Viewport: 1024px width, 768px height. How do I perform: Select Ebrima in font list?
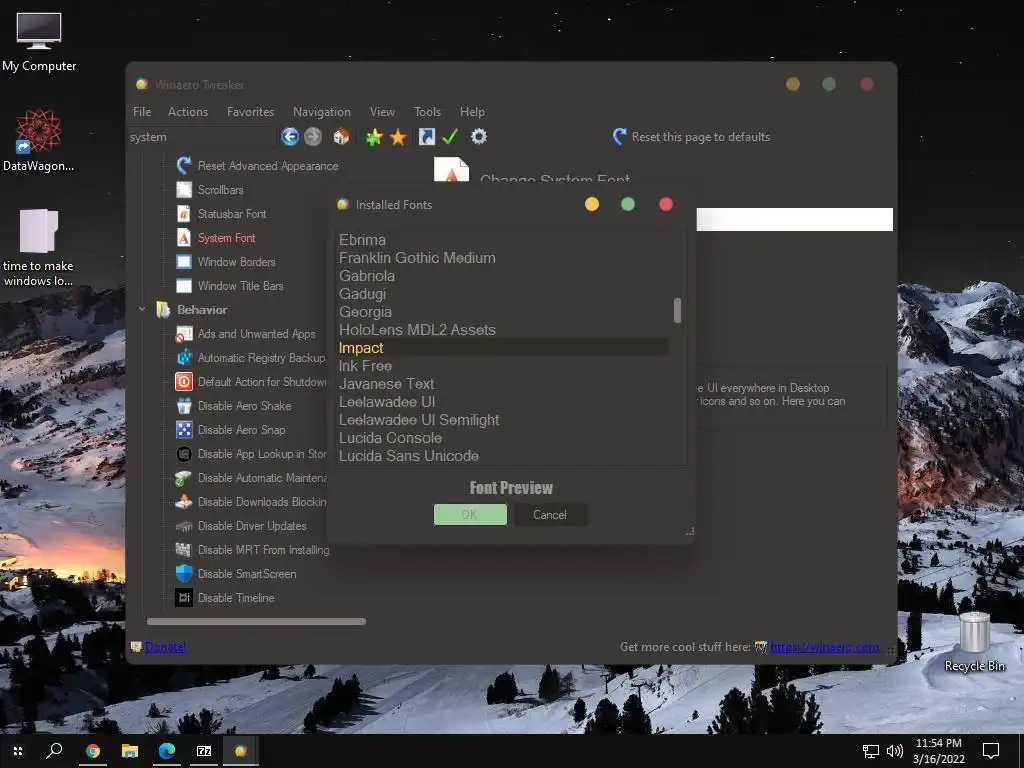[x=503, y=240]
